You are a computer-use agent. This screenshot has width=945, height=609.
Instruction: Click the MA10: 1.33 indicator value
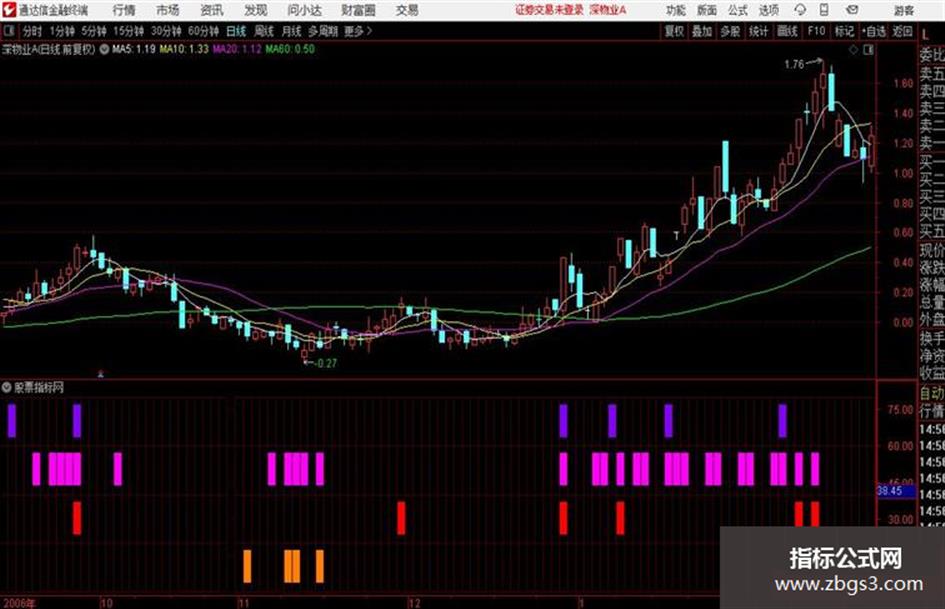click(x=184, y=49)
